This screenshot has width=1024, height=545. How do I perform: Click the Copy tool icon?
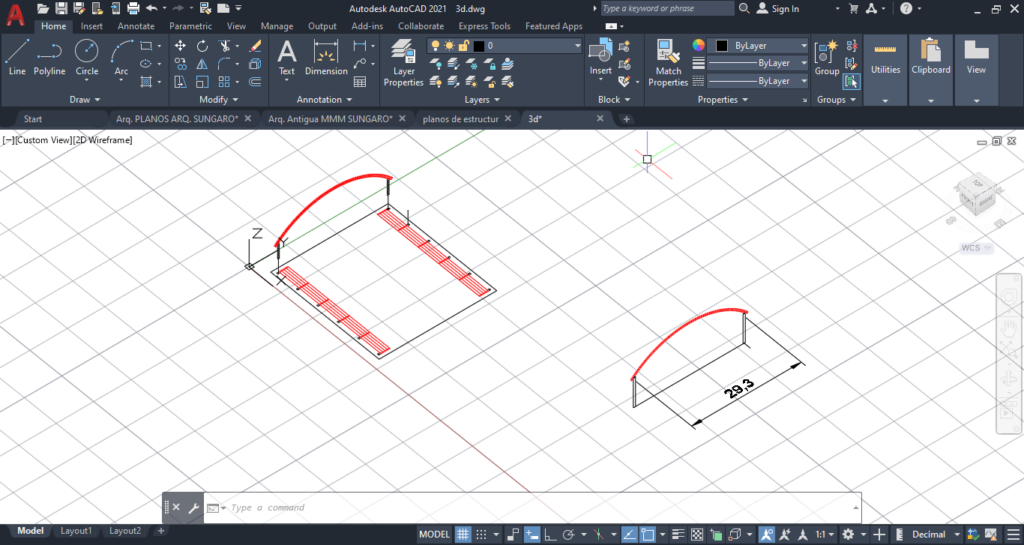point(180,63)
